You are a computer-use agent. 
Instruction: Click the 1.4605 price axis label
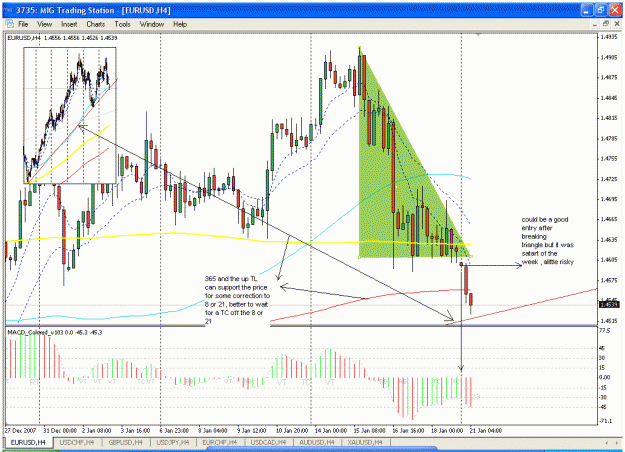(608, 260)
